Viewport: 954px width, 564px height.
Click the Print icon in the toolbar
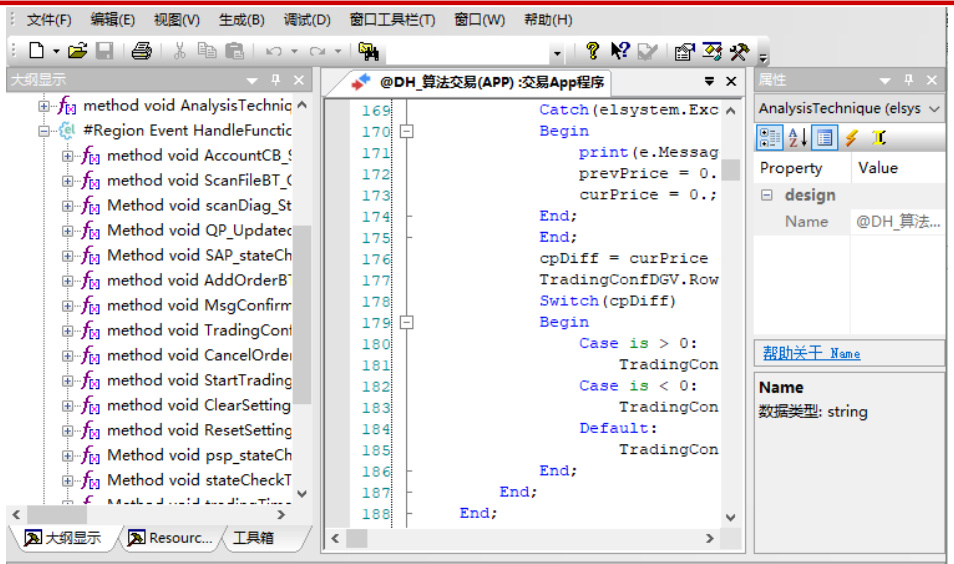[141, 51]
